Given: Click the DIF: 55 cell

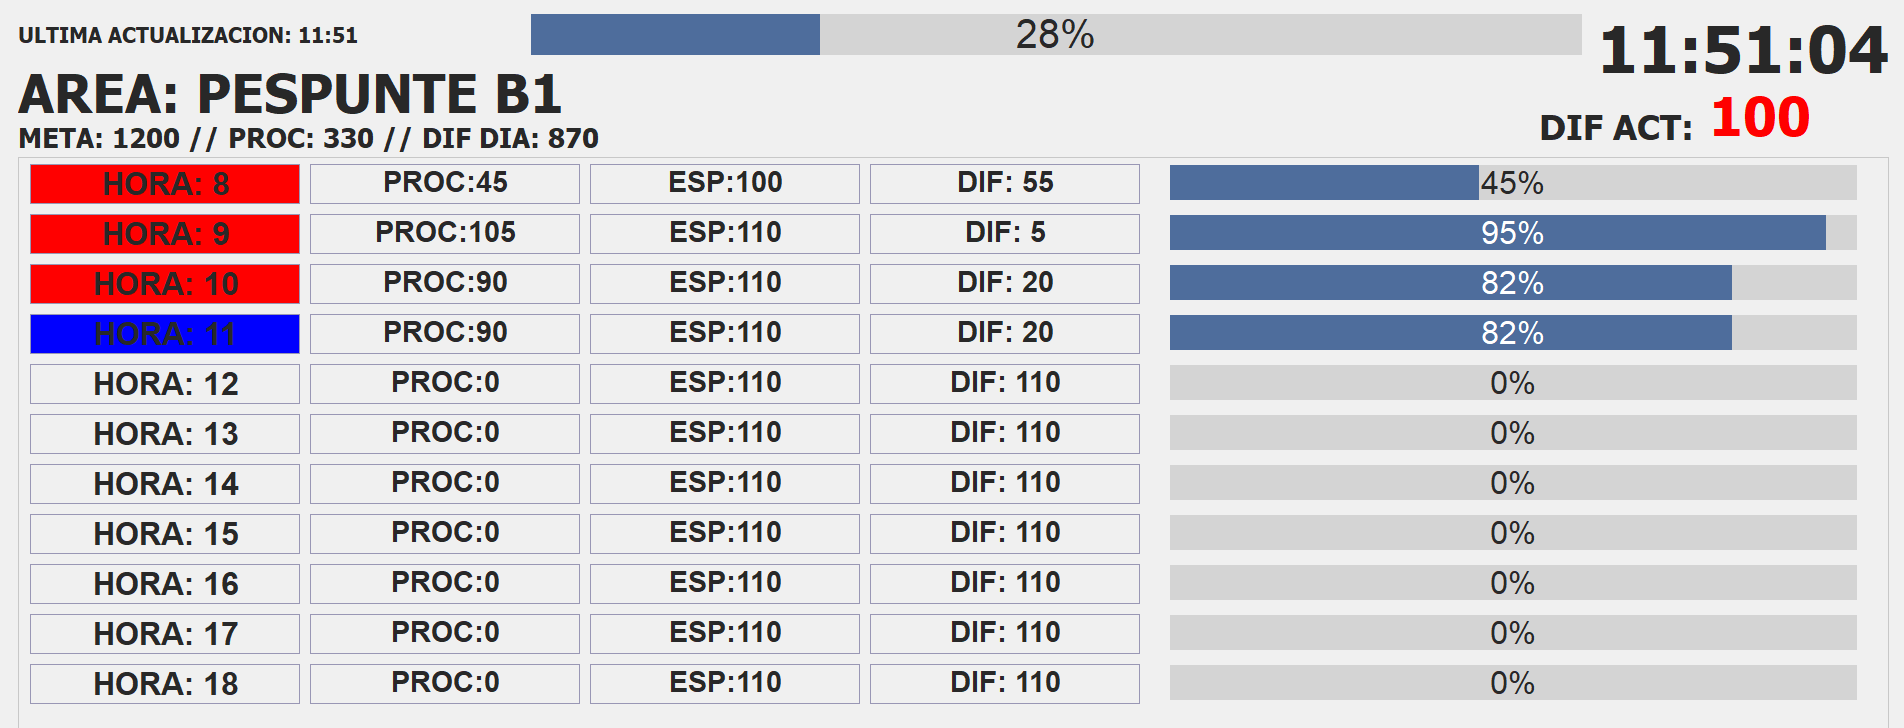Looking at the screenshot, I should pos(1005,183).
